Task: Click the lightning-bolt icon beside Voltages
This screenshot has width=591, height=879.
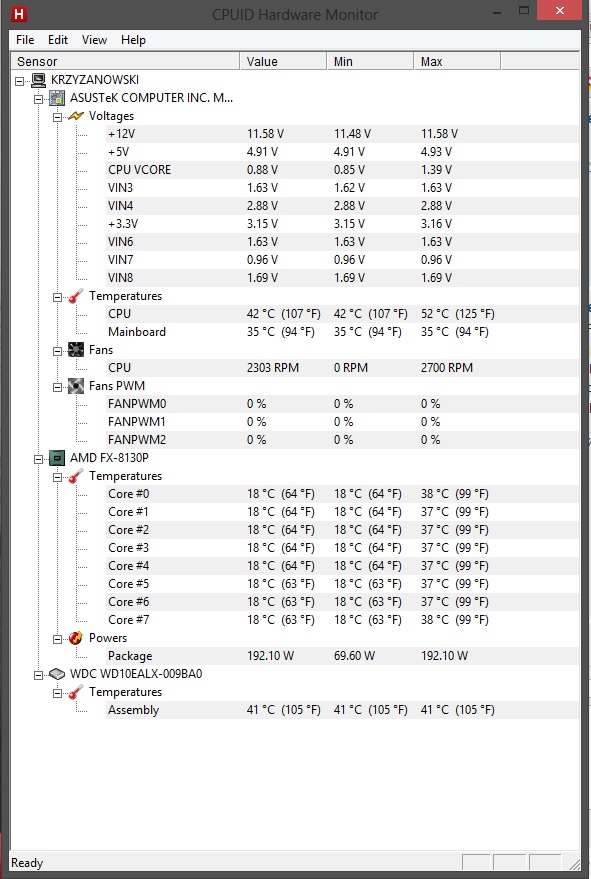Action: click(76, 116)
